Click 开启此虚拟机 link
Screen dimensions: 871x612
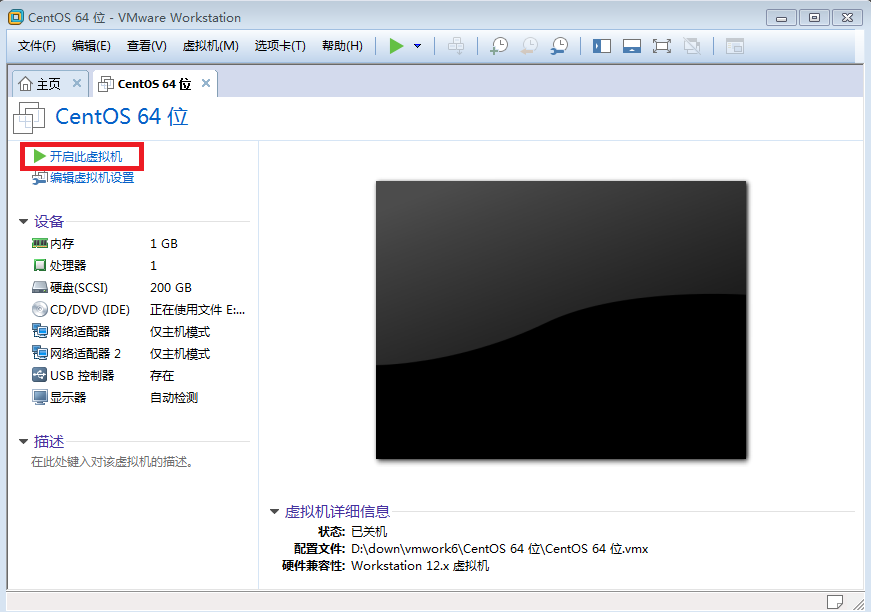click(86, 157)
